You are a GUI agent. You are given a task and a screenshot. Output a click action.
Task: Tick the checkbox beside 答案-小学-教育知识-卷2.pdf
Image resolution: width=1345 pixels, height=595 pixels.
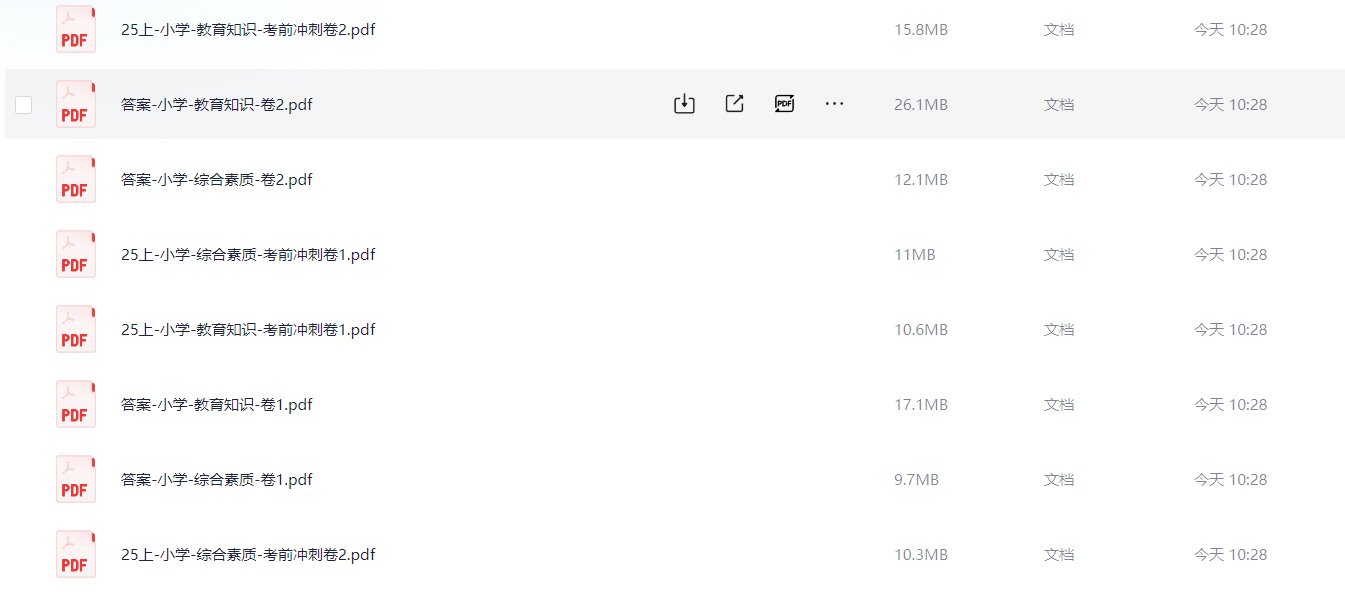click(x=24, y=105)
